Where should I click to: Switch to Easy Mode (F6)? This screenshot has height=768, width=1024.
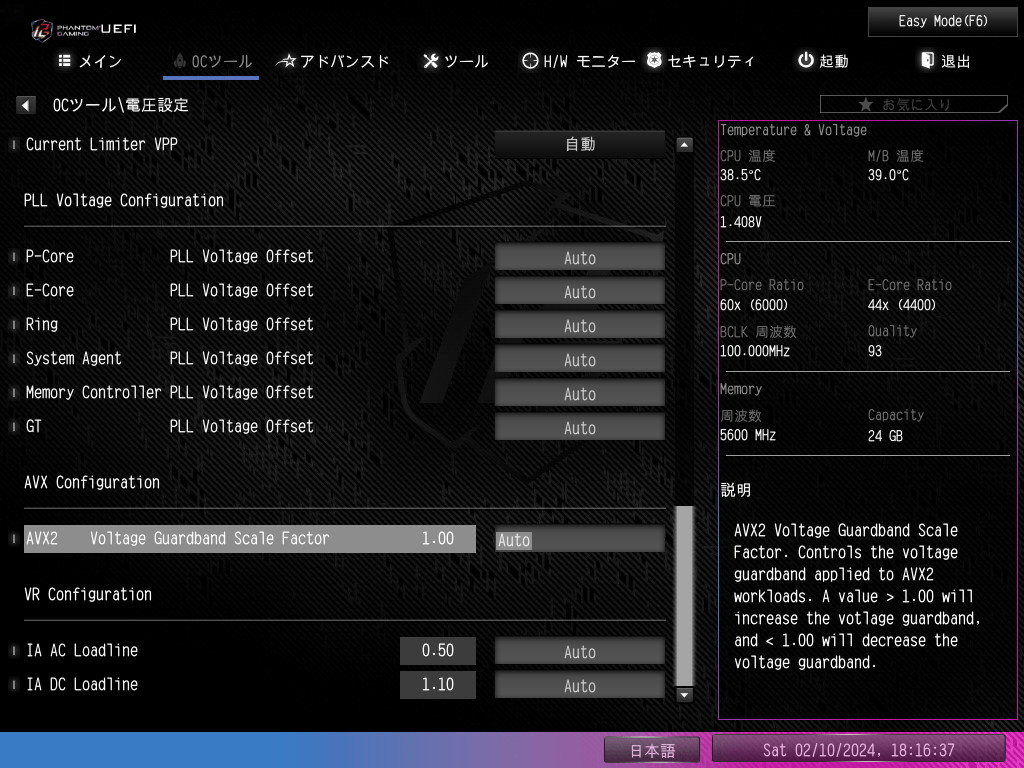(942, 22)
